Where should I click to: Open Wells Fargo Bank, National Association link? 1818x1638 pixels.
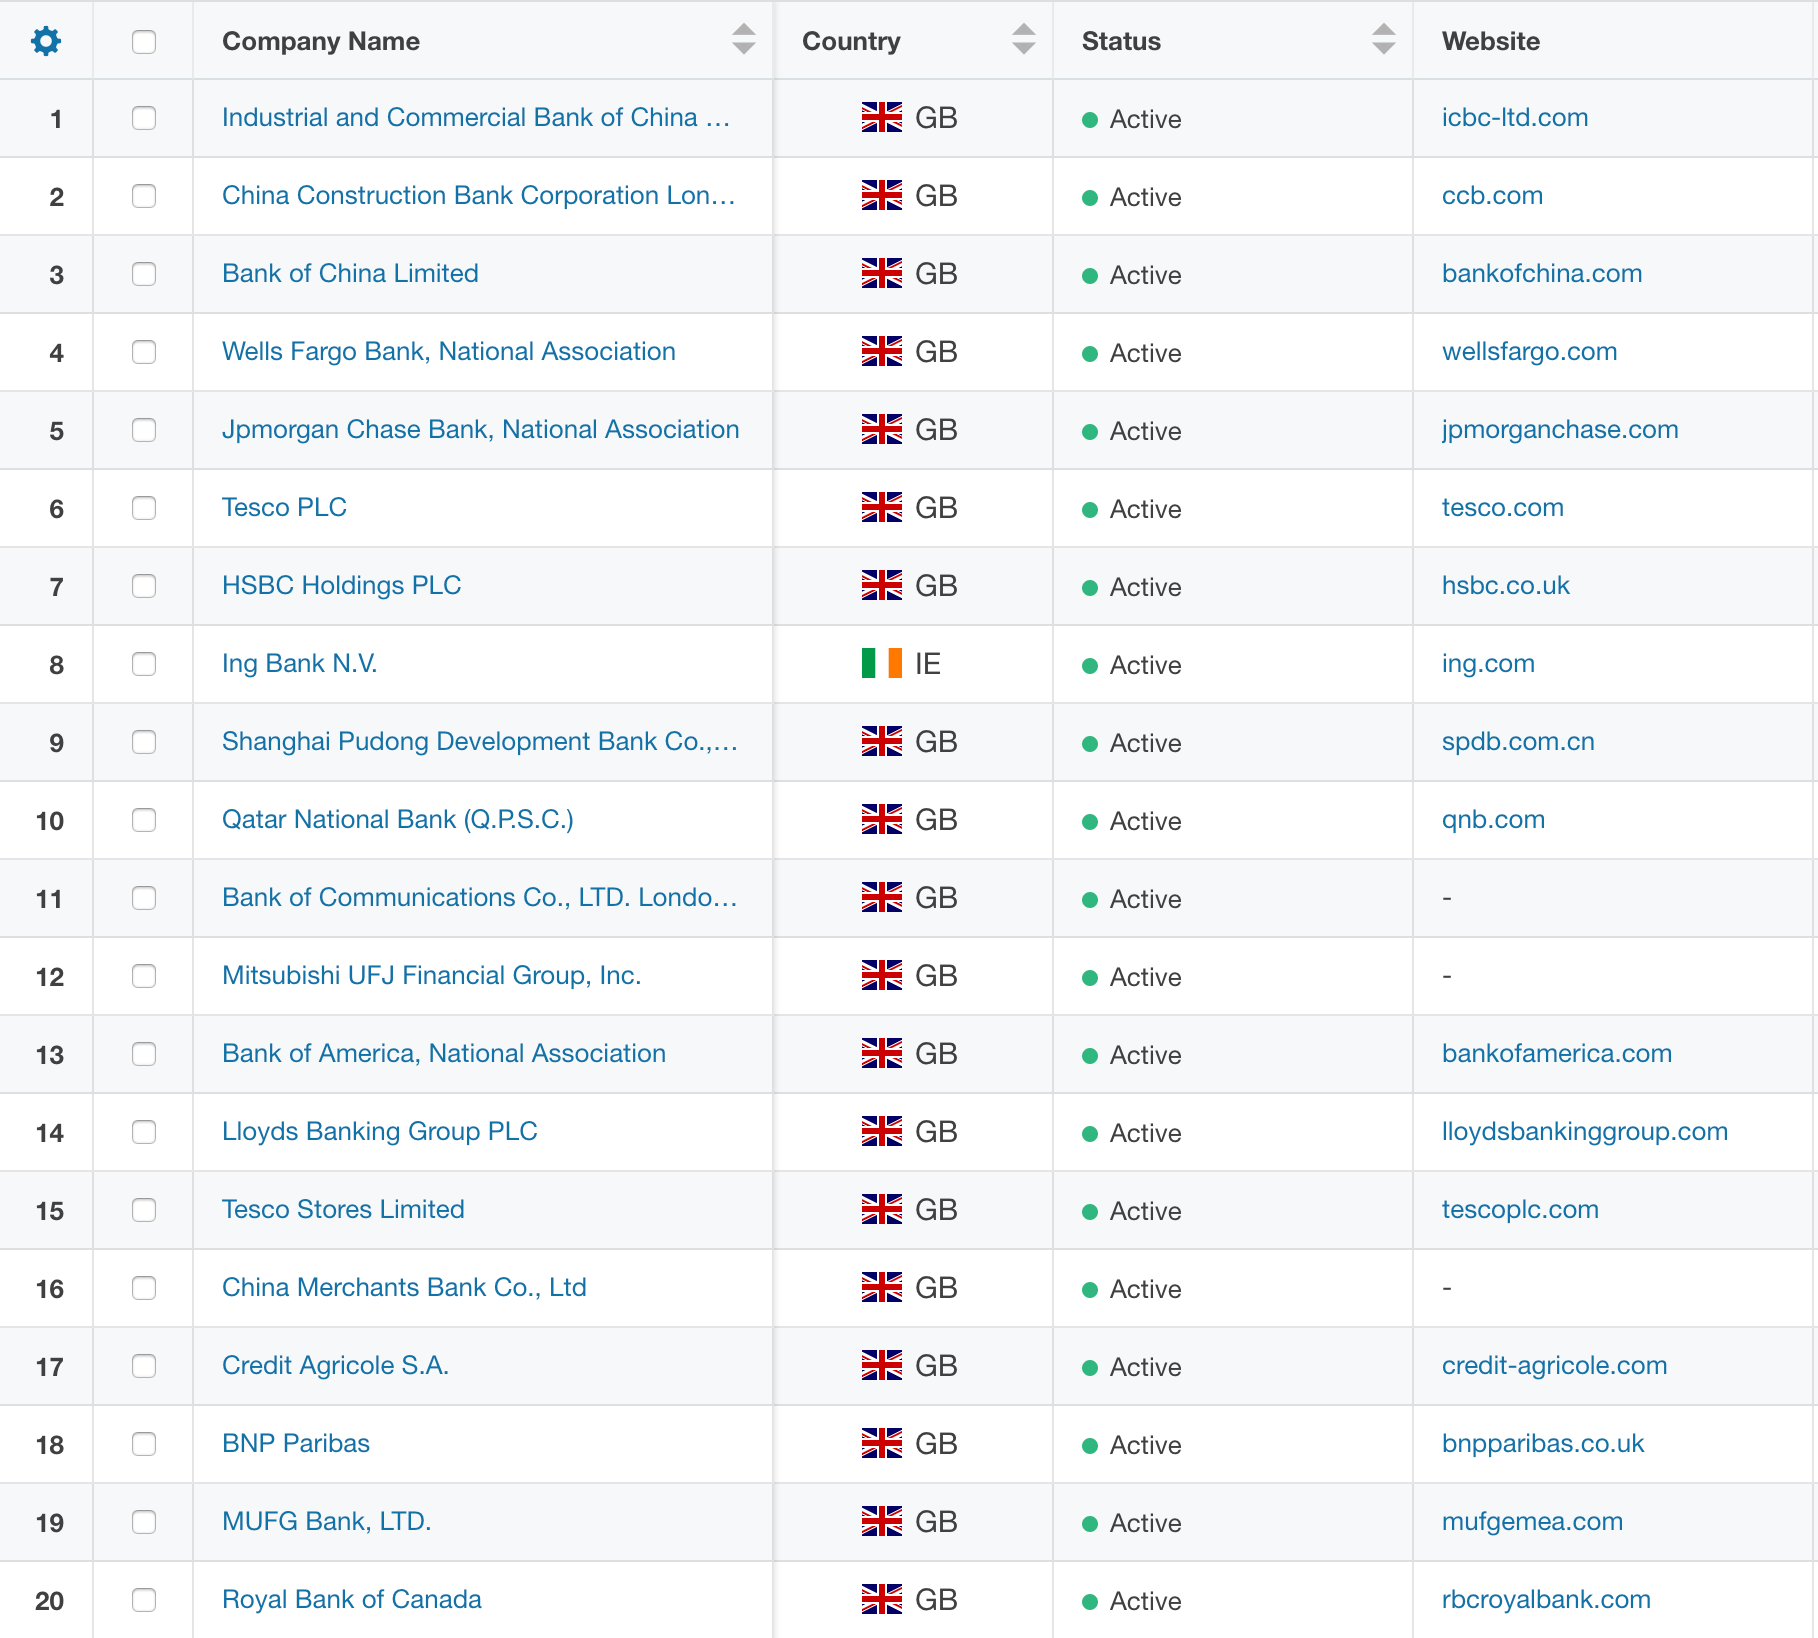(449, 352)
